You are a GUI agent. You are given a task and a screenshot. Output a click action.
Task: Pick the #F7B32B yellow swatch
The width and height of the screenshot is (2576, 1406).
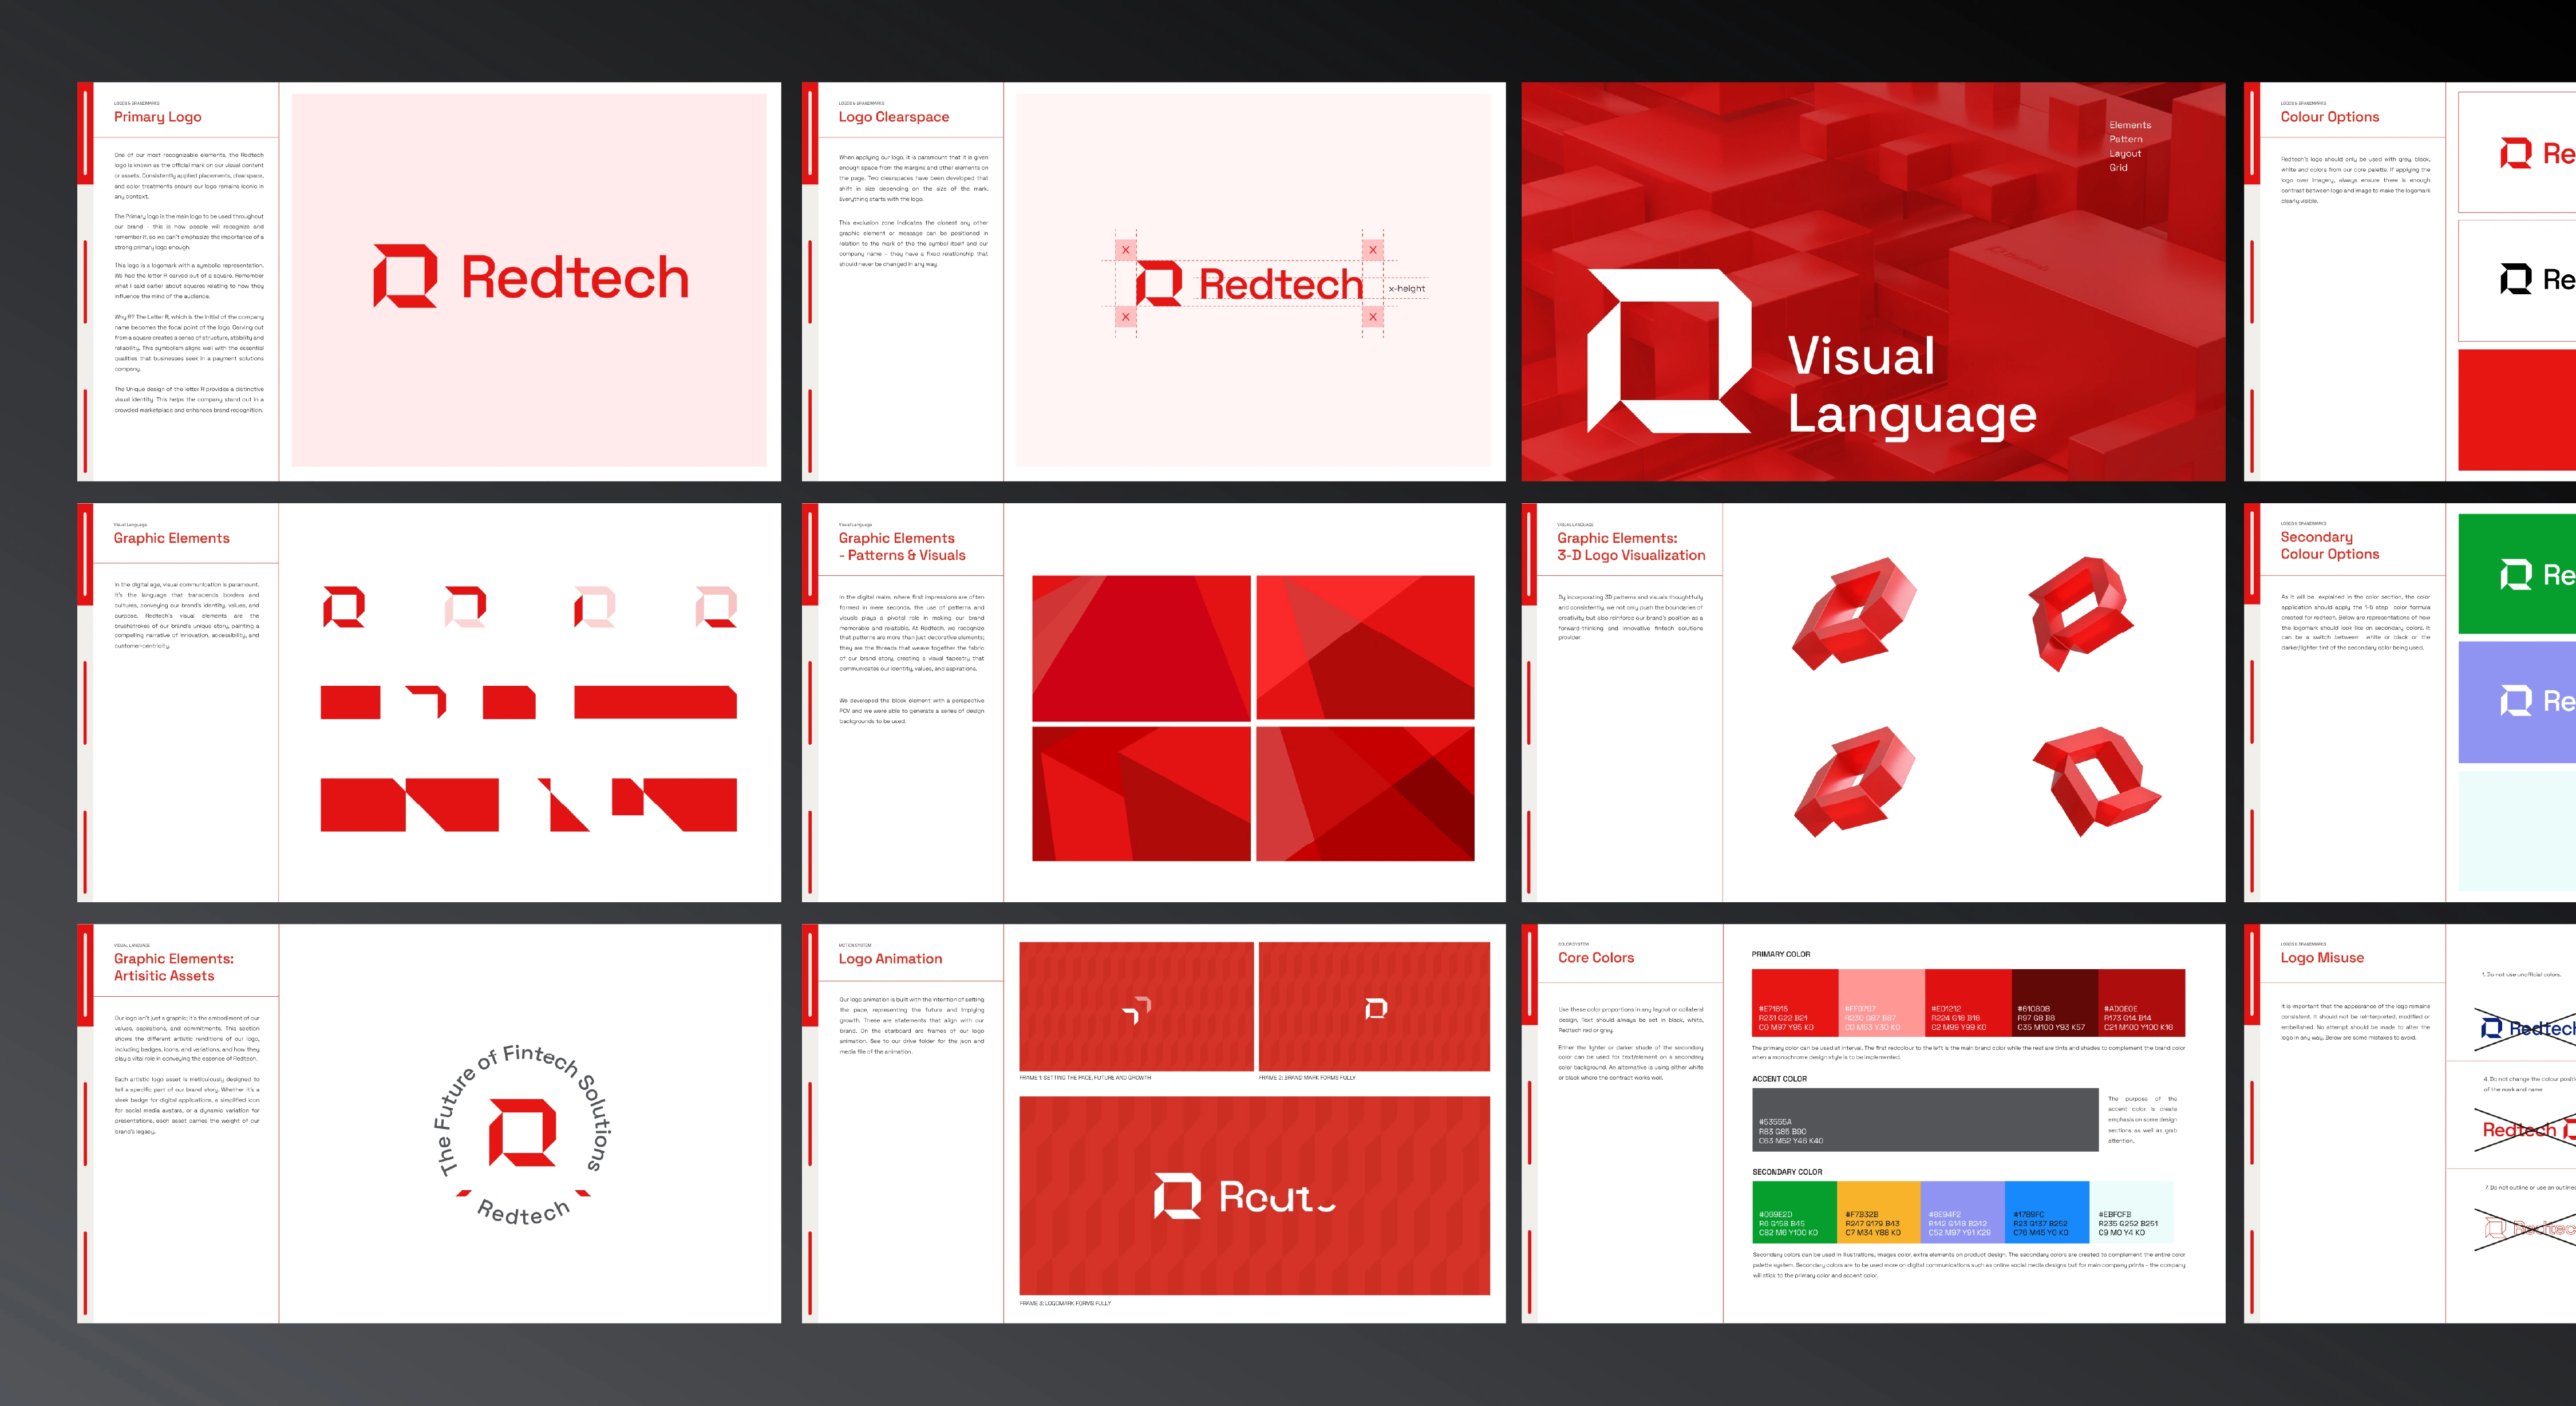(x=1879, y=1212)
